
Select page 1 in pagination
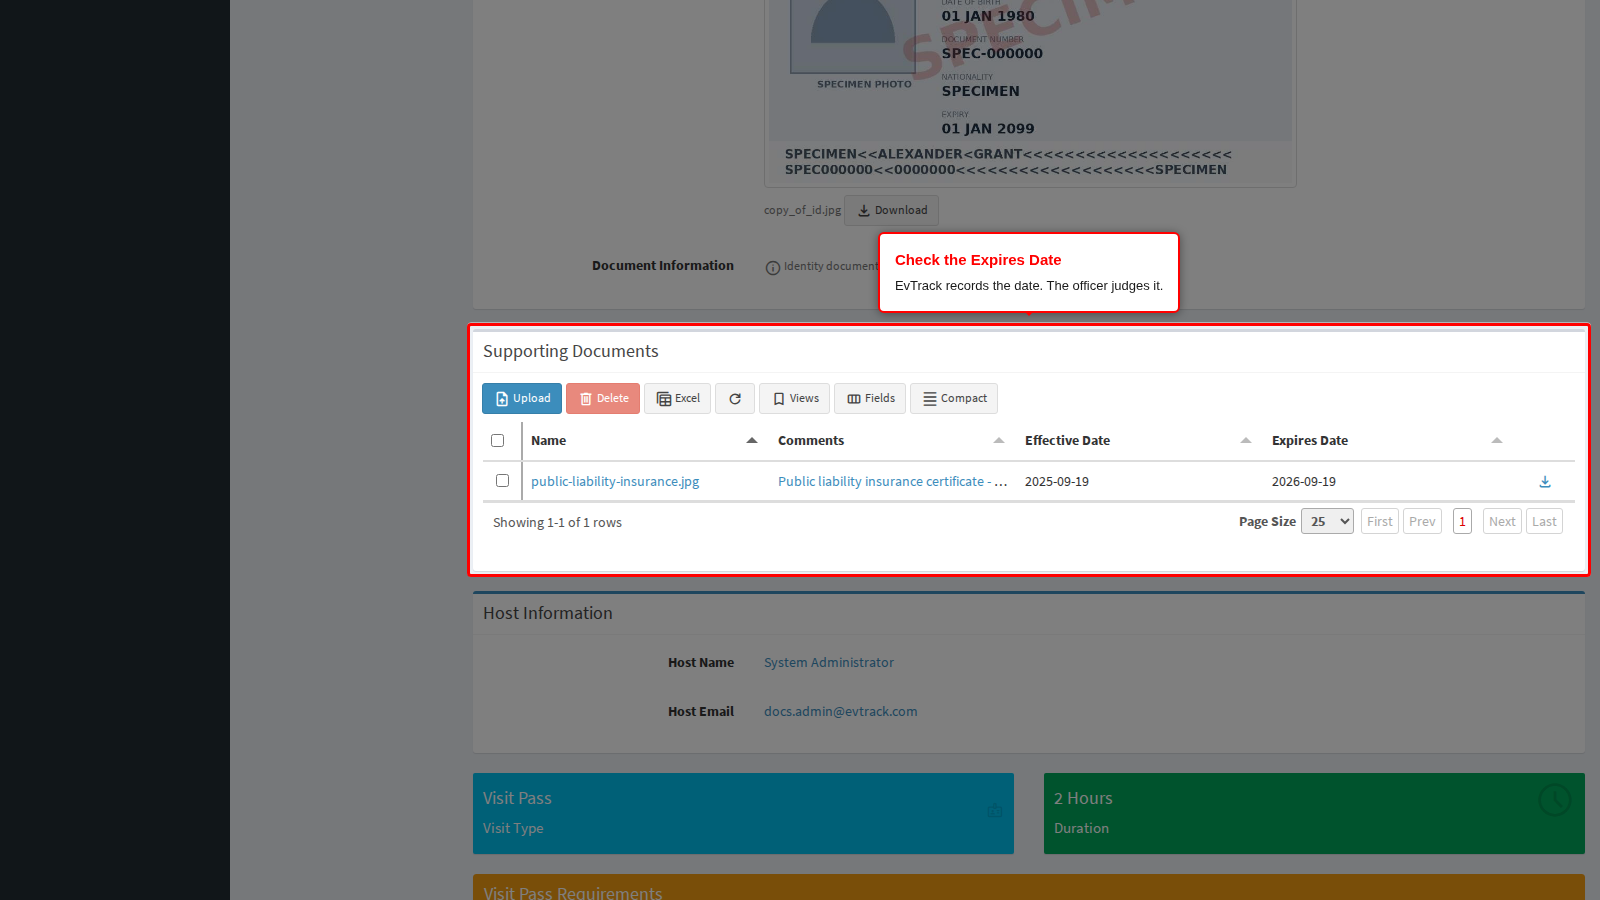1462,521
